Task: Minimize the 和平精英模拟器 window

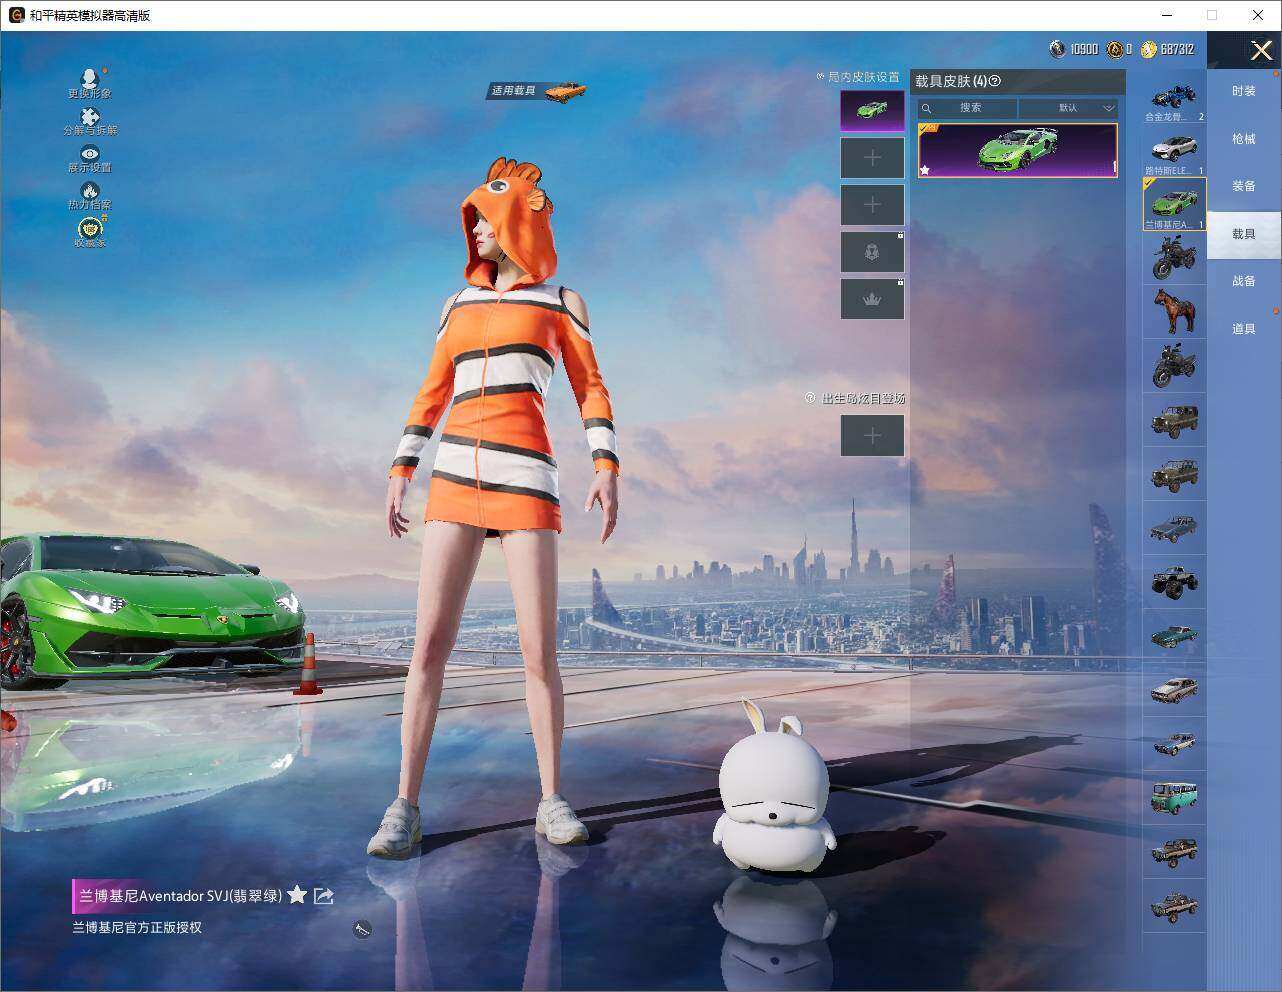Action: pyautogui.click(x=1168, y=15)
